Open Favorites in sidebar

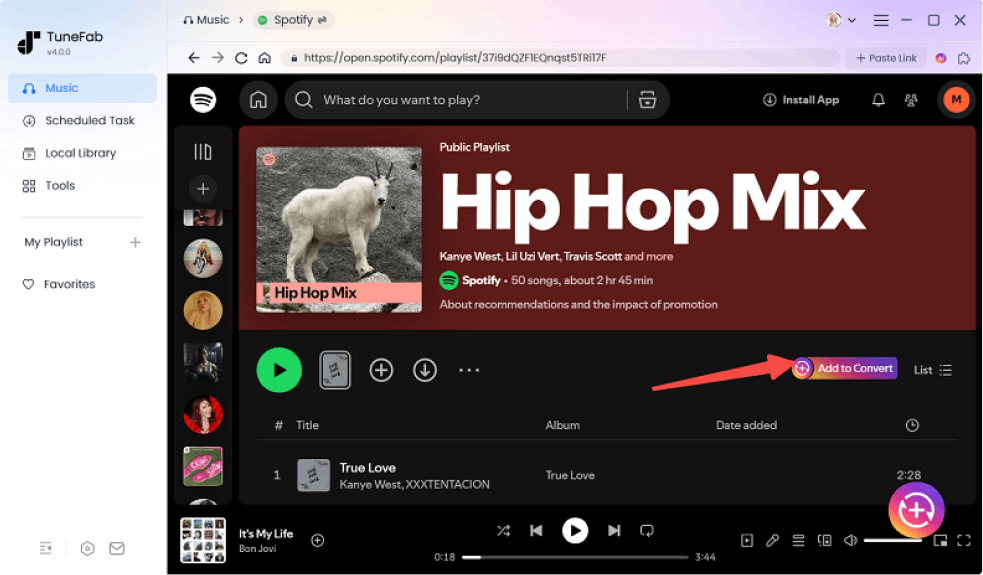[x=59, y=284]
